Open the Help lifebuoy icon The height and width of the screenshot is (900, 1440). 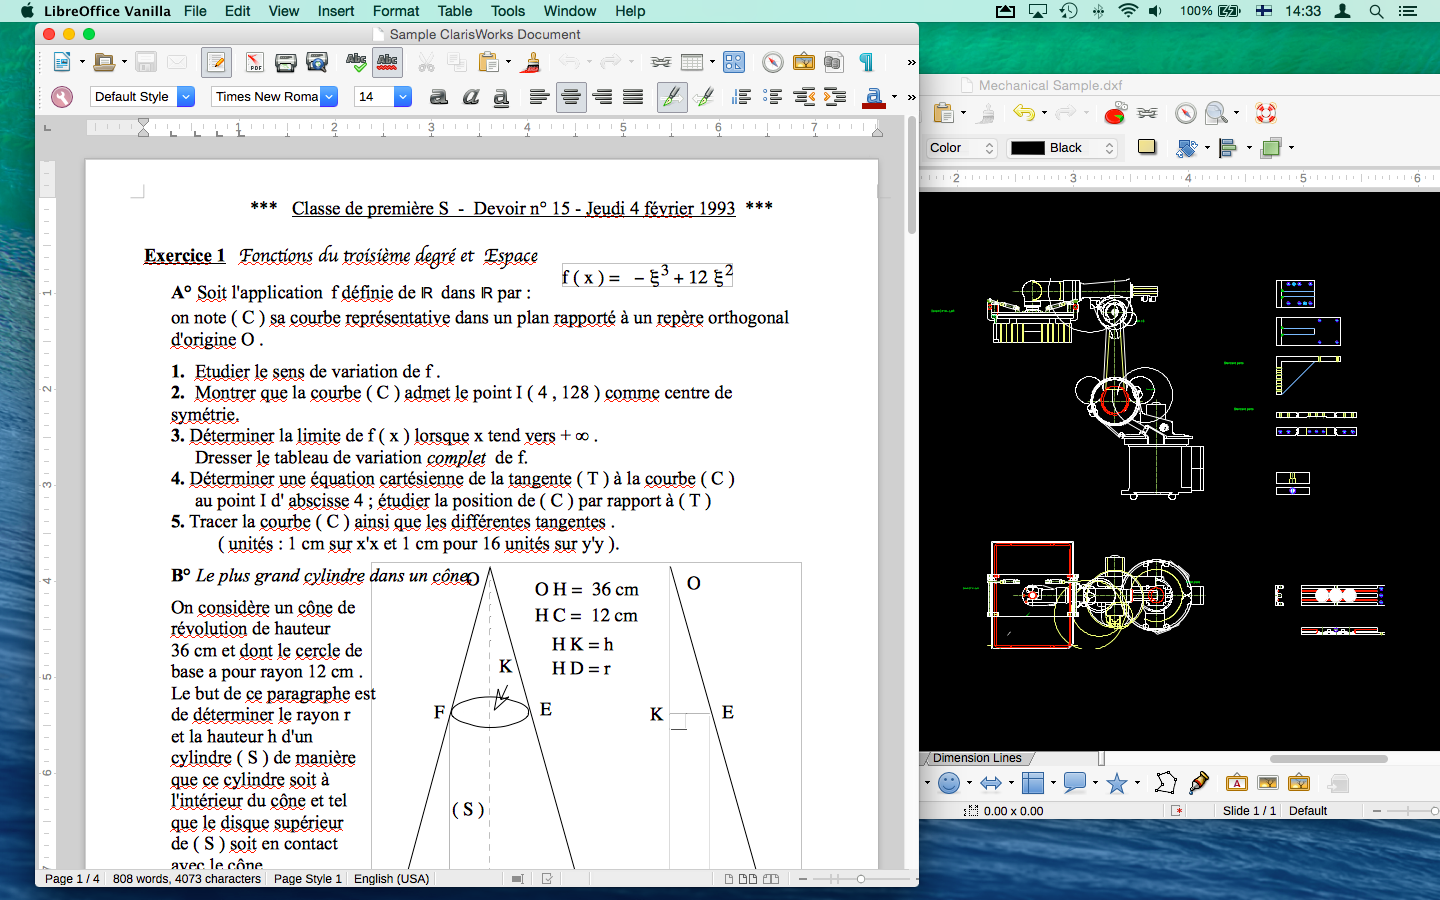tap(1266, 113)
